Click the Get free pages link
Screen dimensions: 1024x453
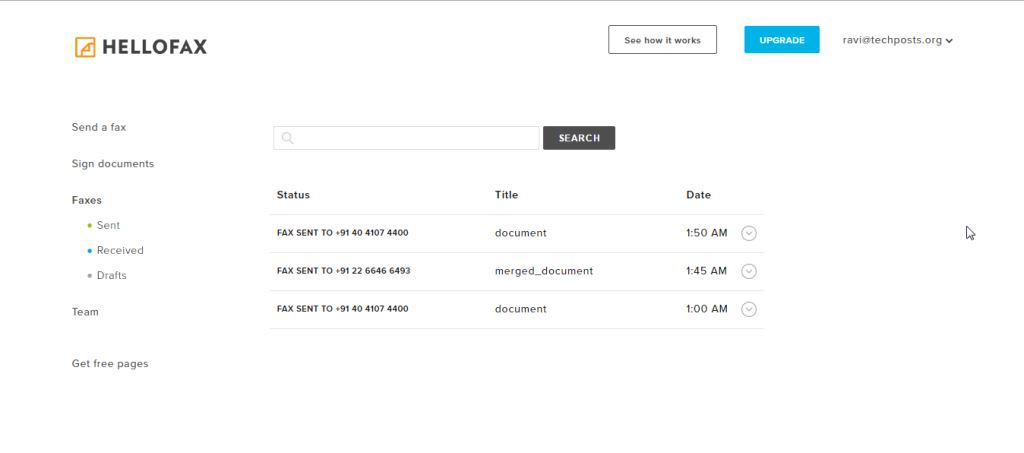pyautogui.click(x=110, y=364)
